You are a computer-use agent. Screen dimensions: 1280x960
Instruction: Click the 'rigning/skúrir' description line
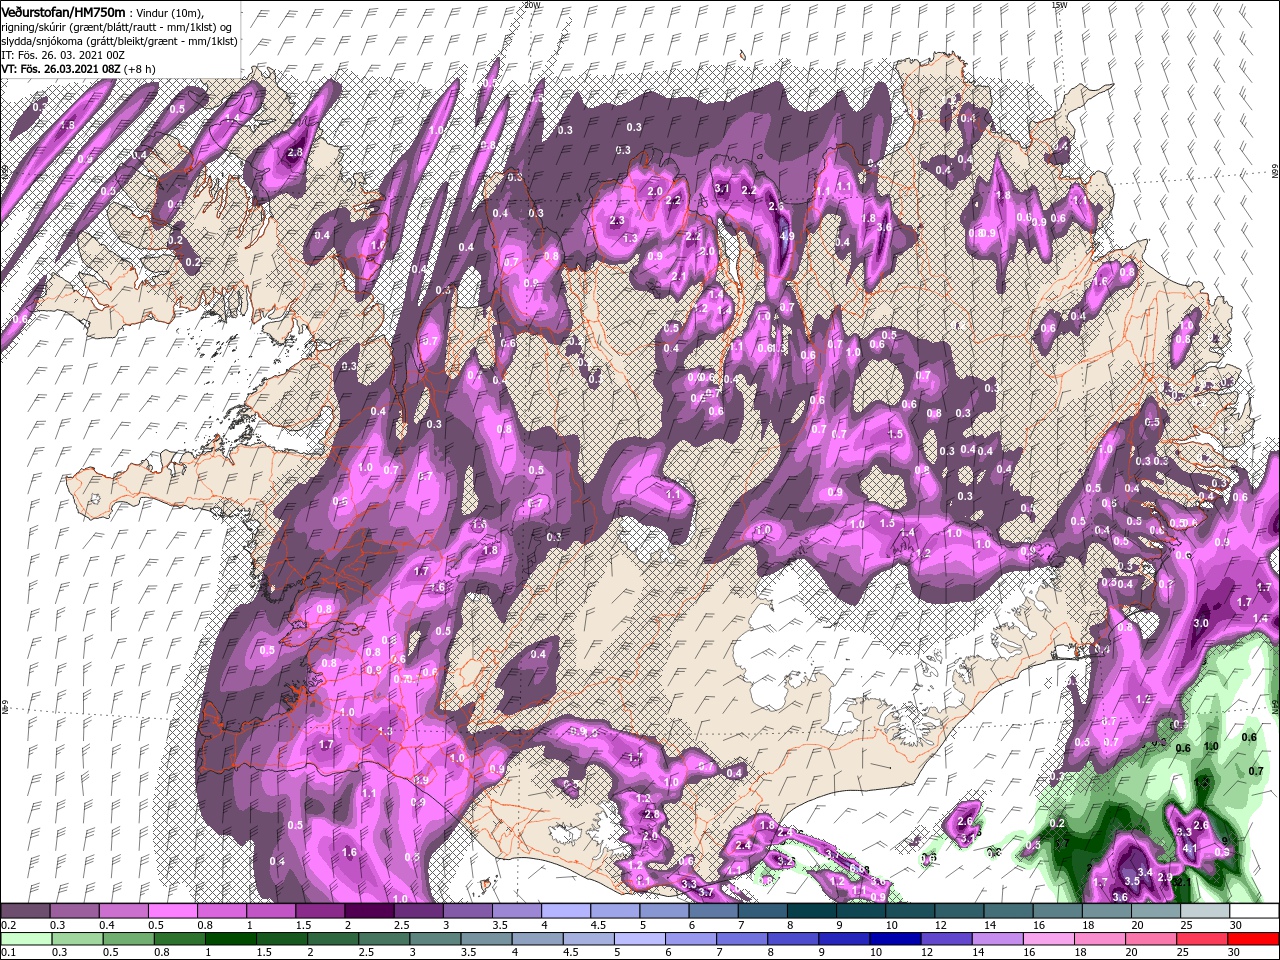pos(118,27)
